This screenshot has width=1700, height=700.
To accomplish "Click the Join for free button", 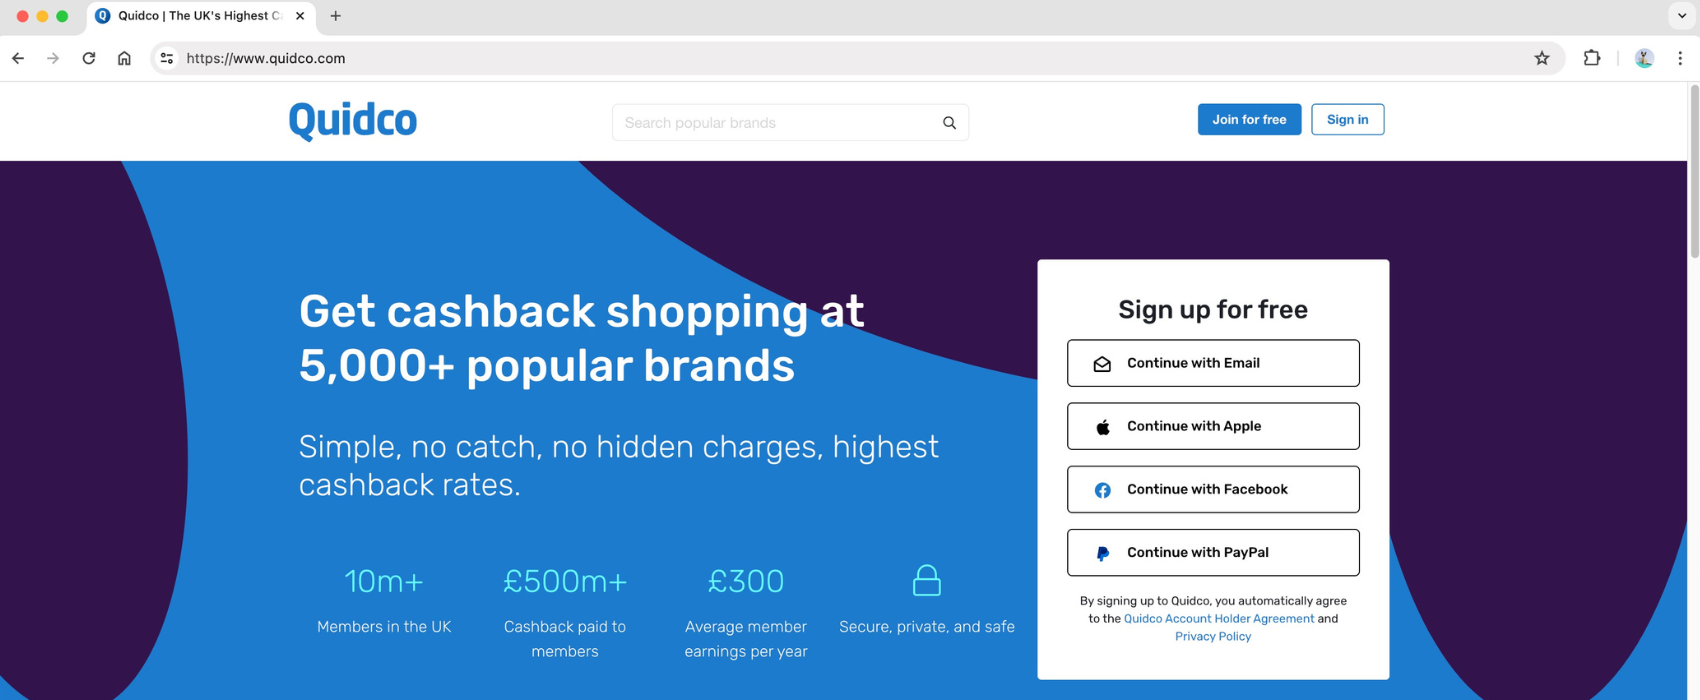I will point(1249,119).
